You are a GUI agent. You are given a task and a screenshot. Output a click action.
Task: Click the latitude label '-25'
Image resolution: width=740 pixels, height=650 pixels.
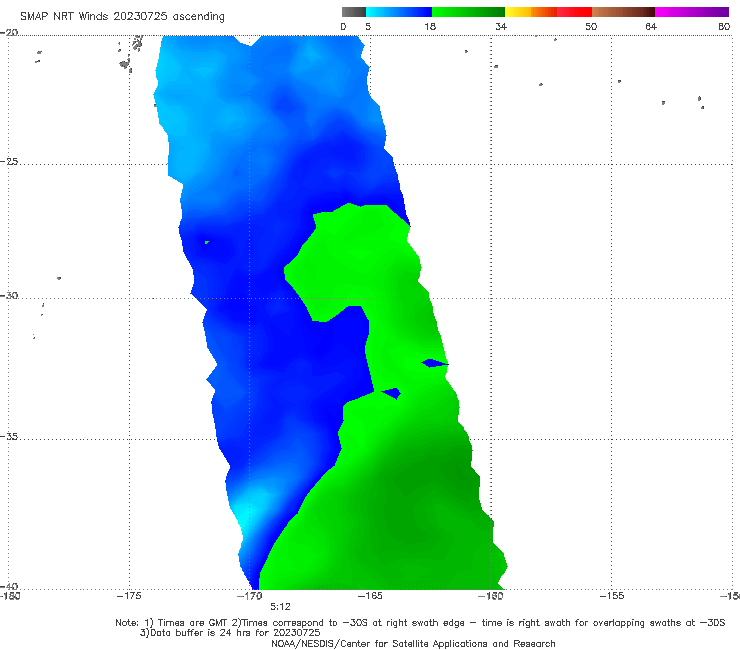coord(9,161)
